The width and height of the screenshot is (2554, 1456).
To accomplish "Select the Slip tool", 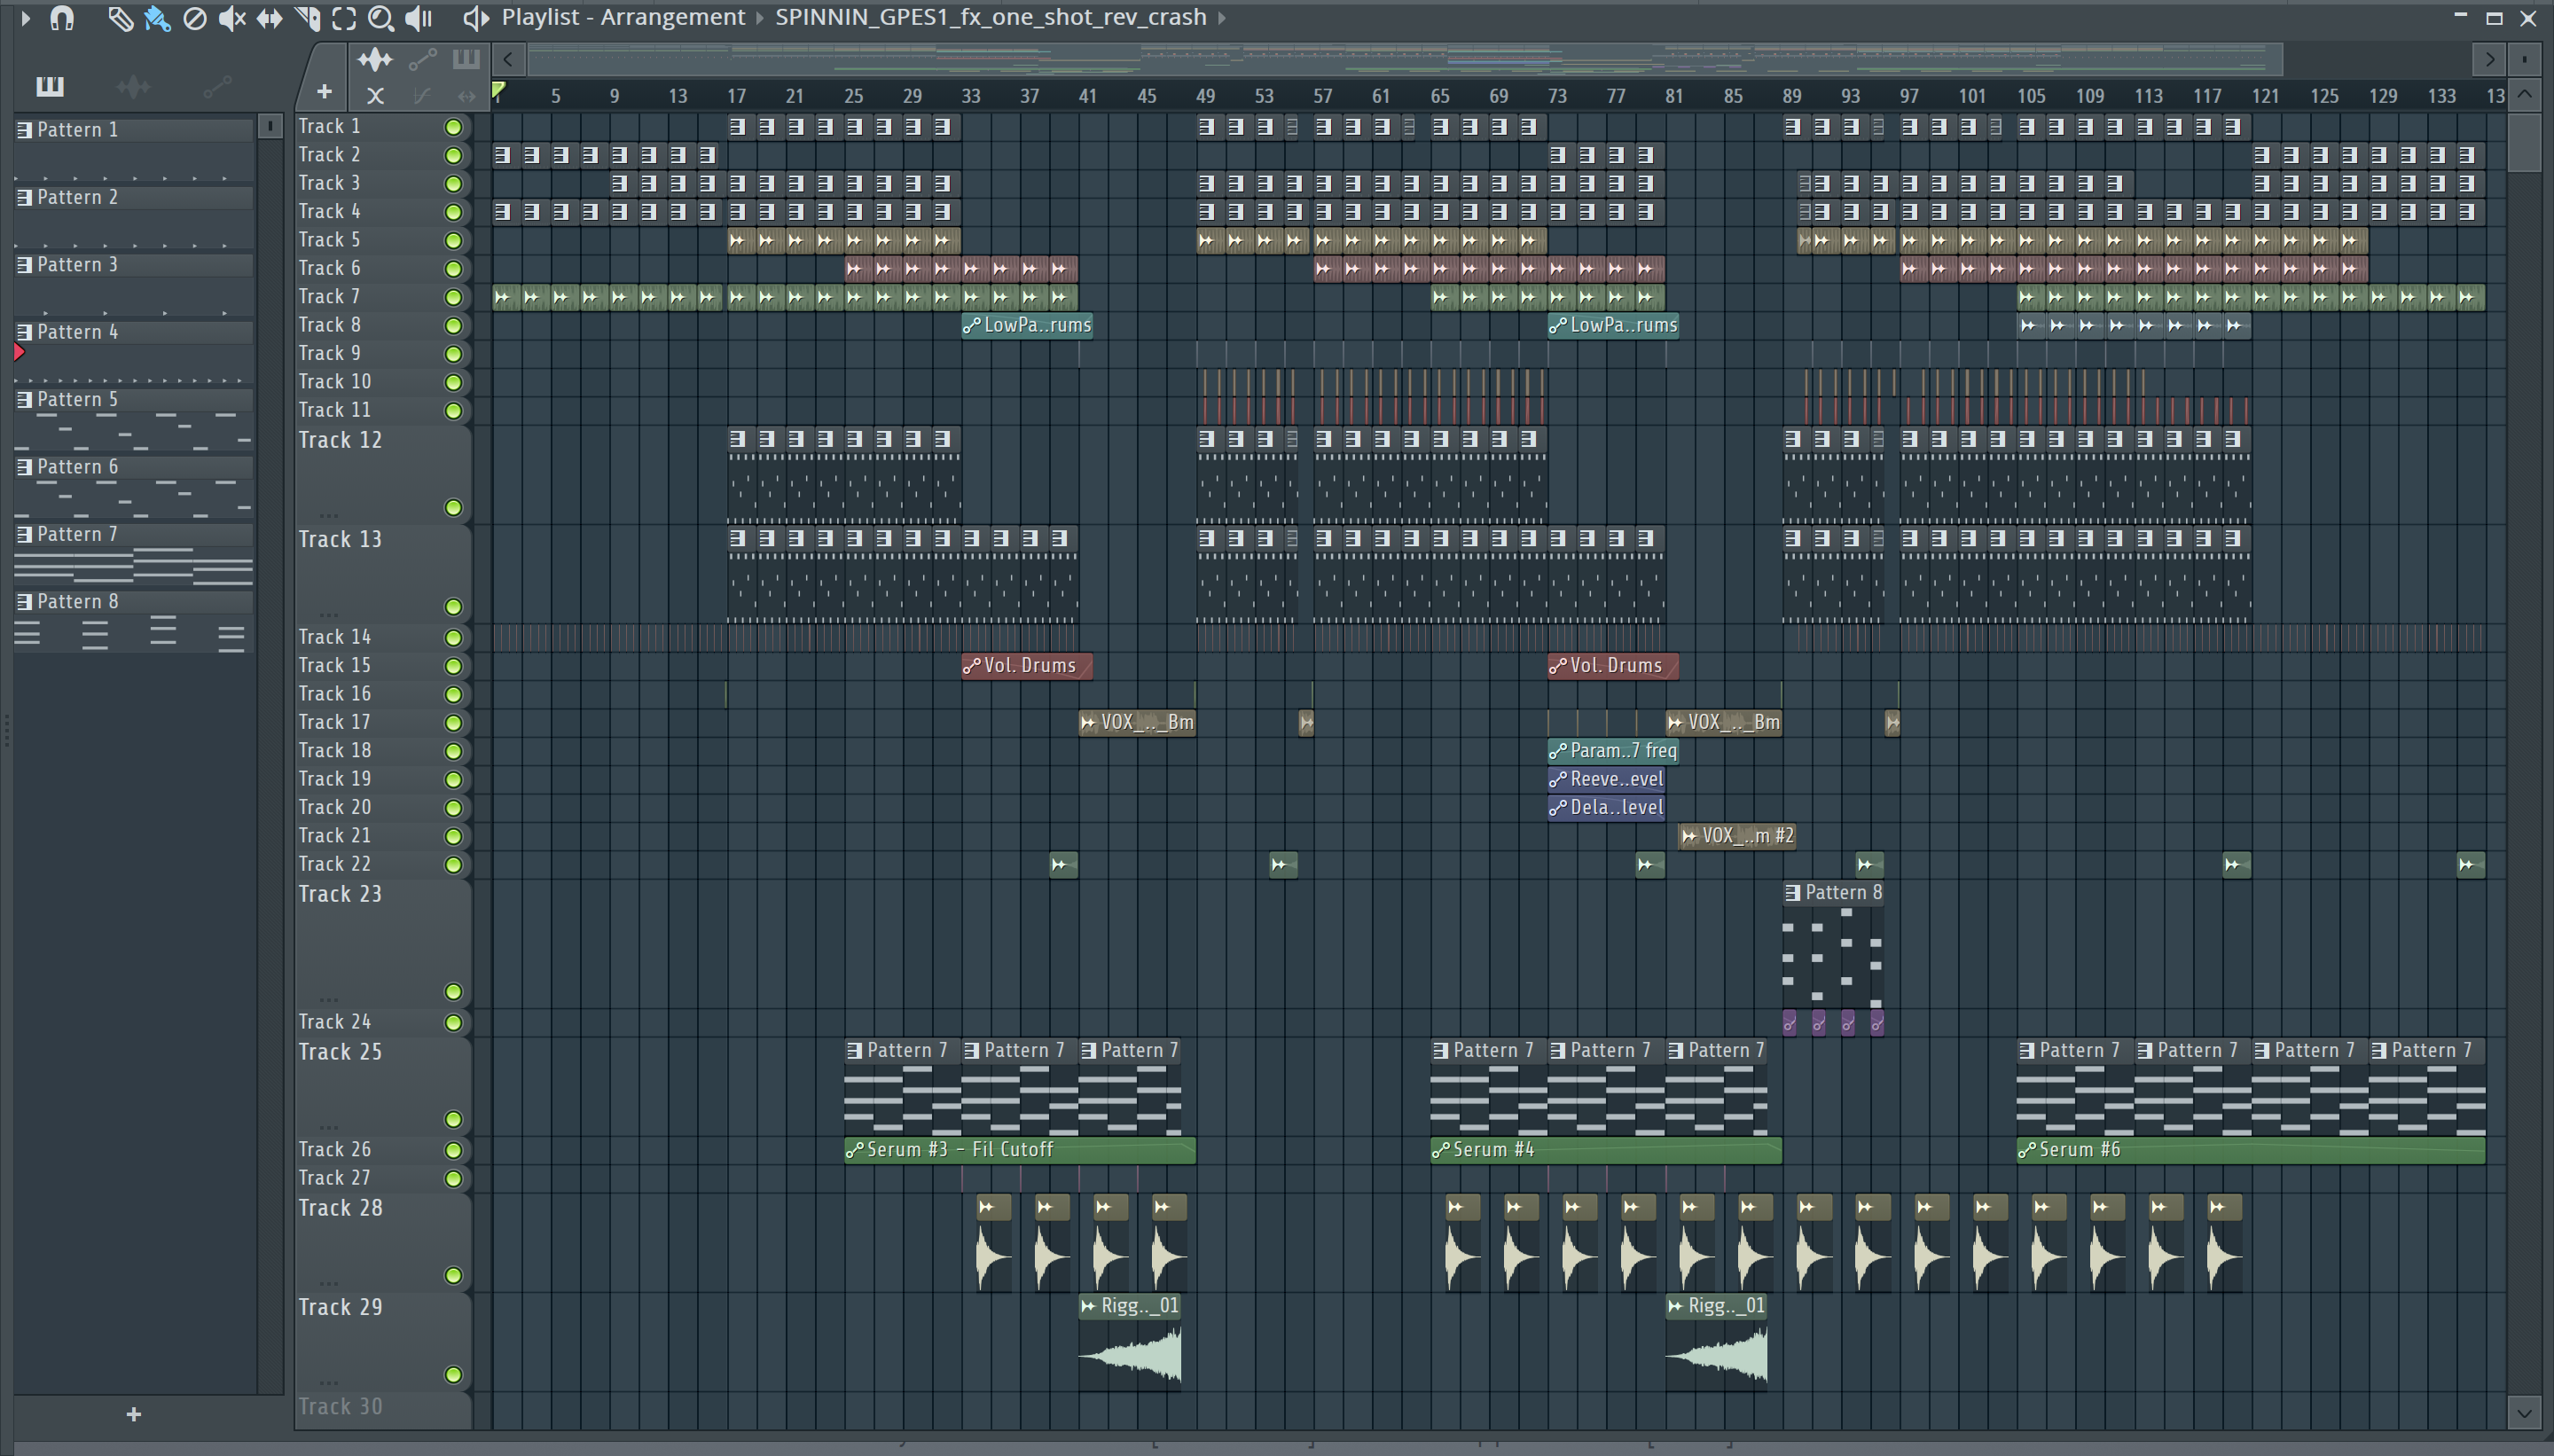I will click(x=269, y=18).
